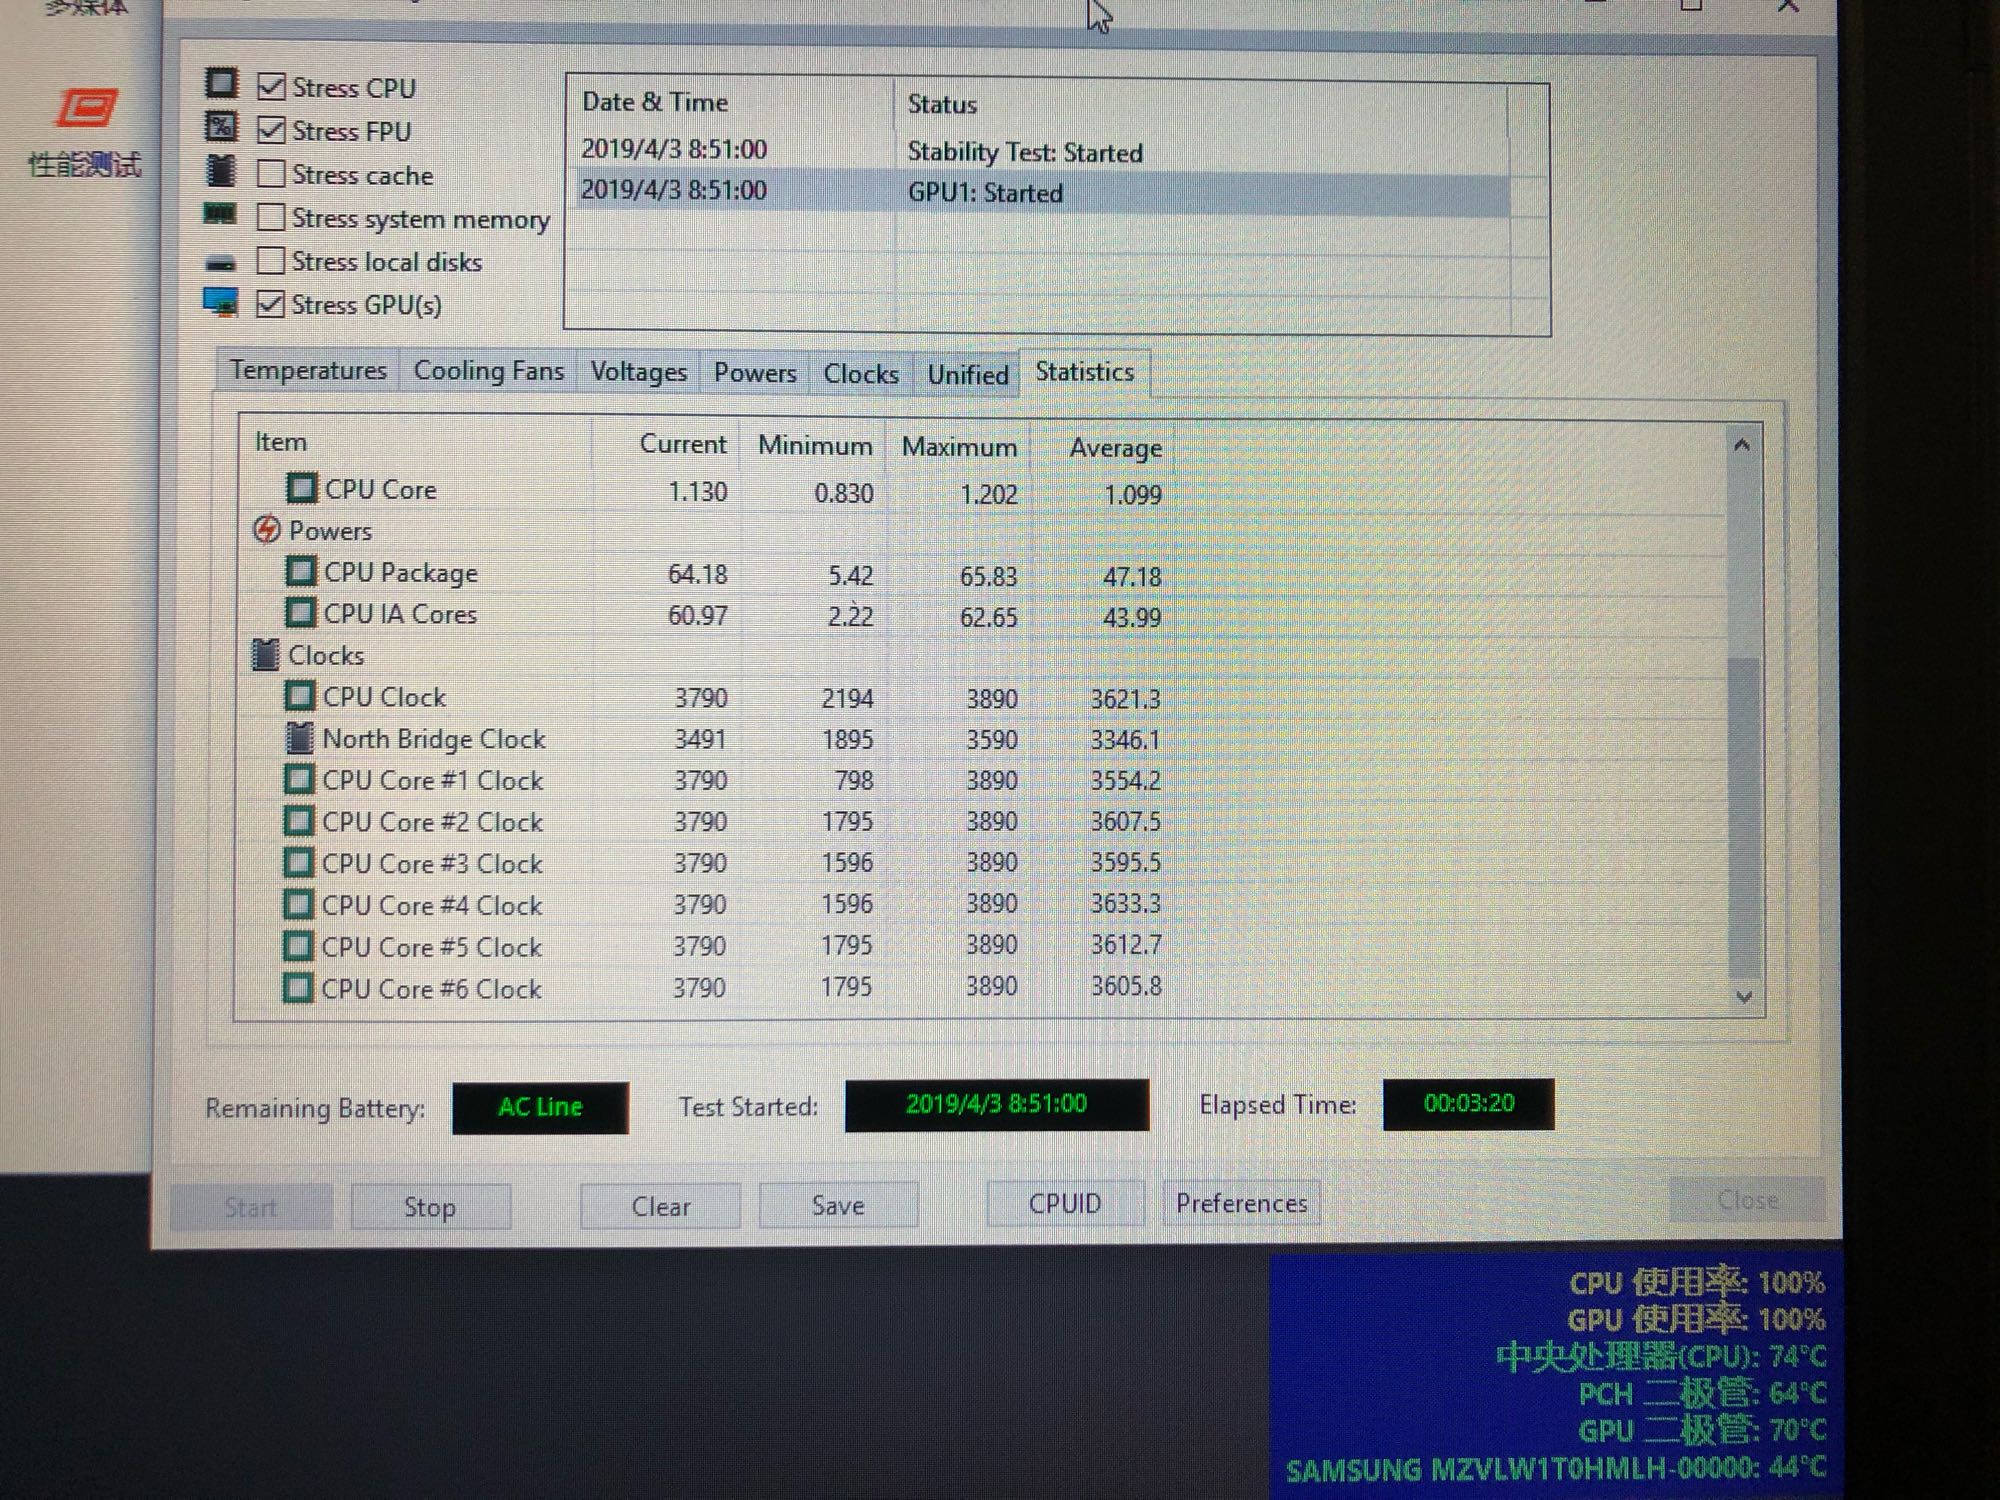The width and height of the screenshot is (2000, 1500).
Task: Open the Cooling Fans tab
Action: (x=488, y=372)
